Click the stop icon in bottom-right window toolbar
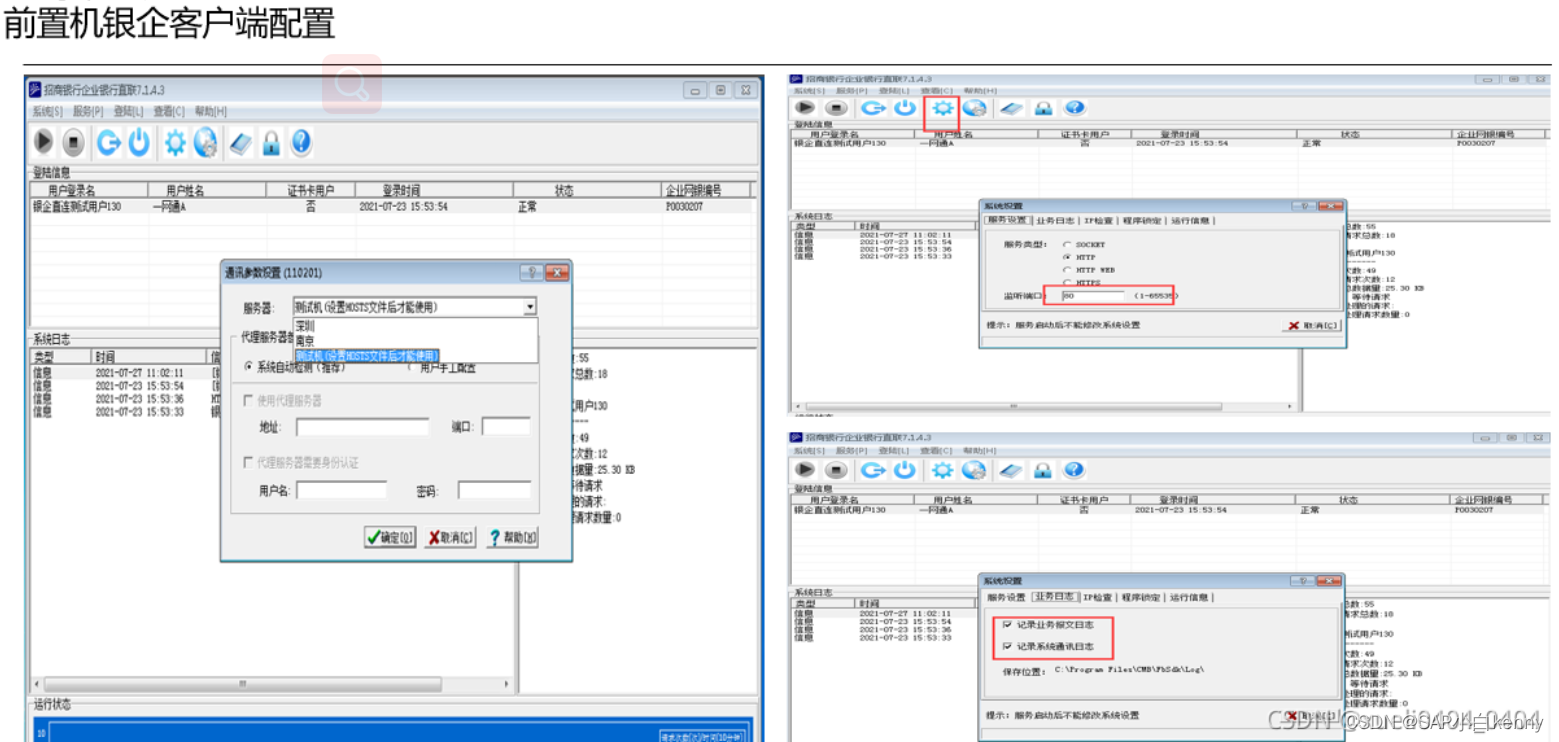This screenshot has height=742, width=1559. click(837, 469)
